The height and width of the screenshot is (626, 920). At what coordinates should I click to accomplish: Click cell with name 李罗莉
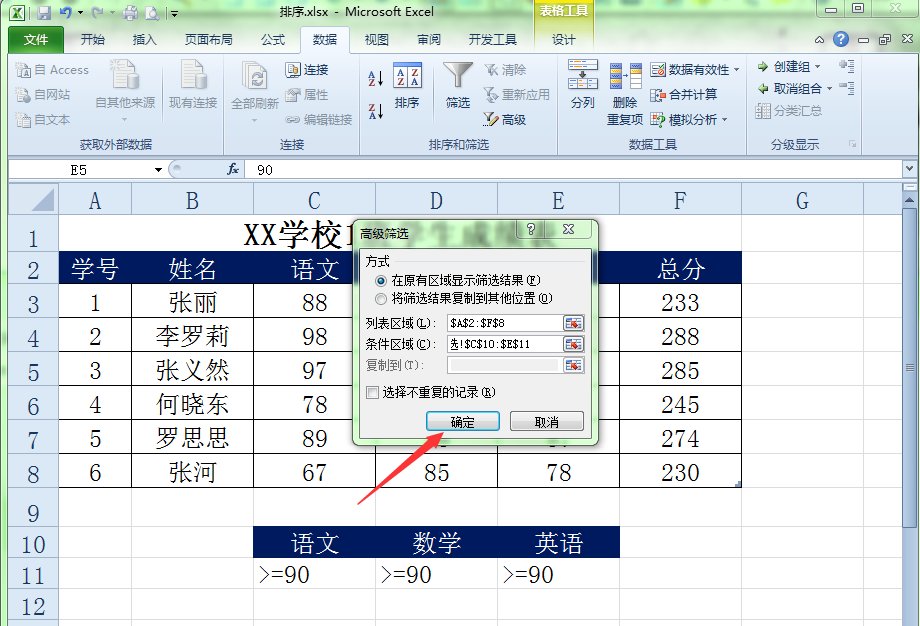tap(192, 336)
